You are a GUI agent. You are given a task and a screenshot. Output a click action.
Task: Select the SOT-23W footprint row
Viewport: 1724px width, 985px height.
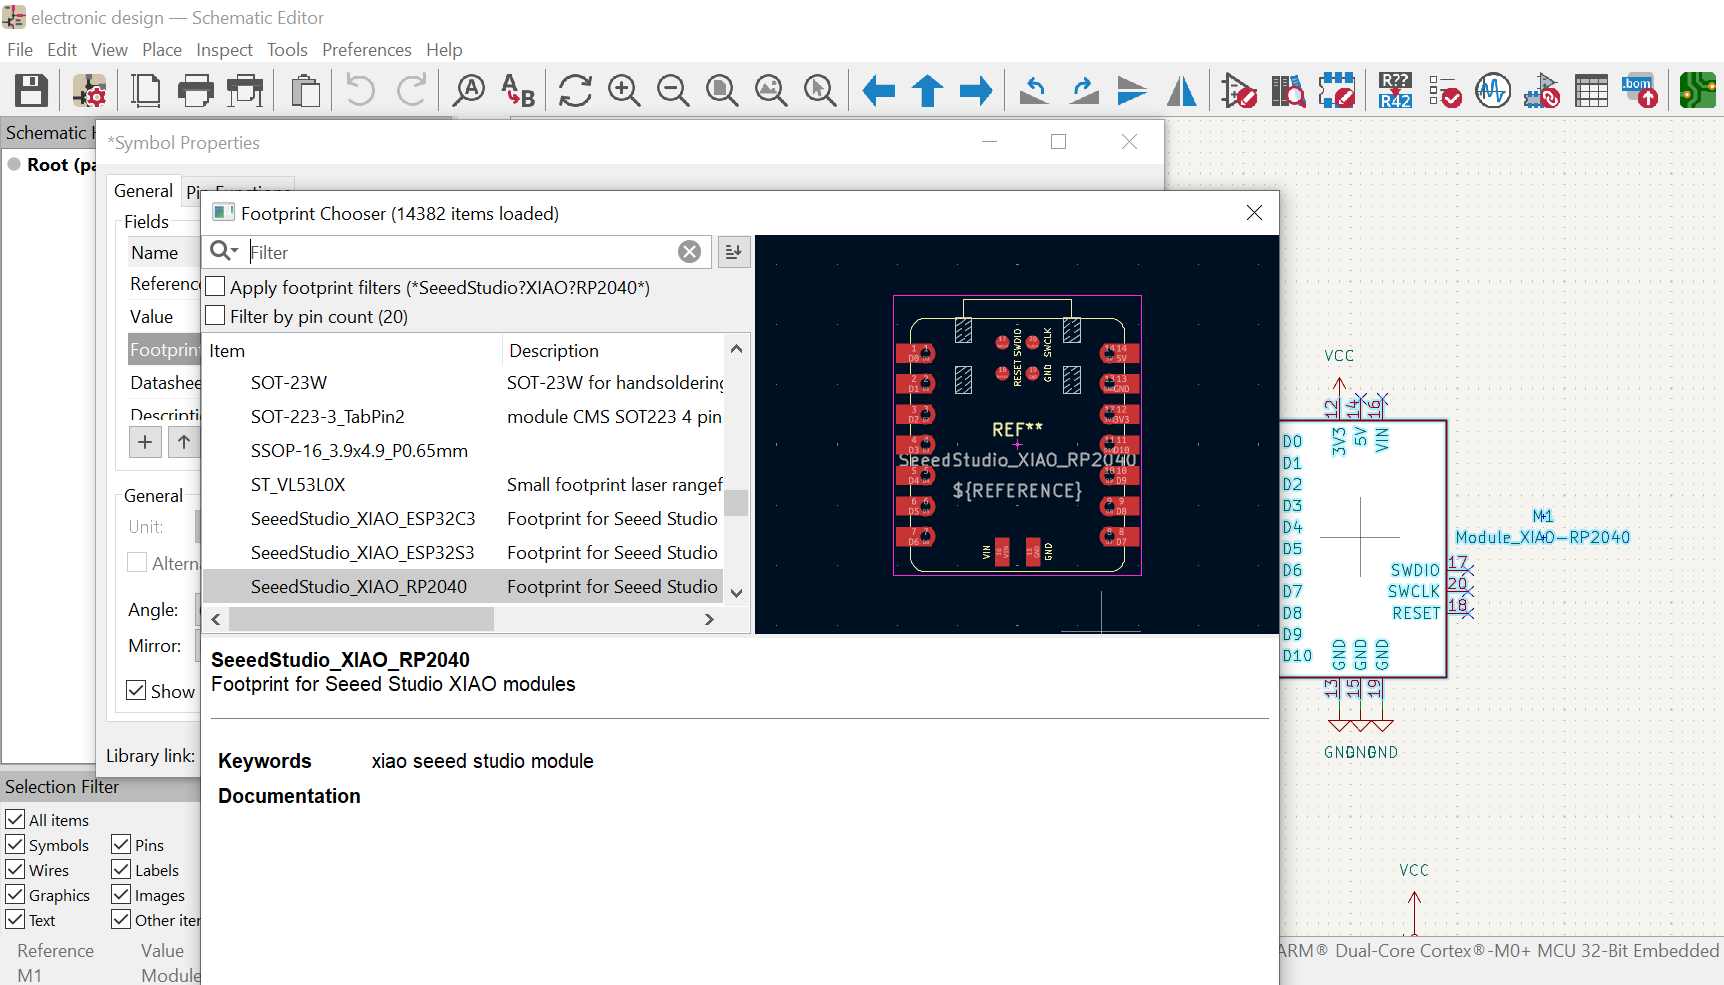pos(462,383)
